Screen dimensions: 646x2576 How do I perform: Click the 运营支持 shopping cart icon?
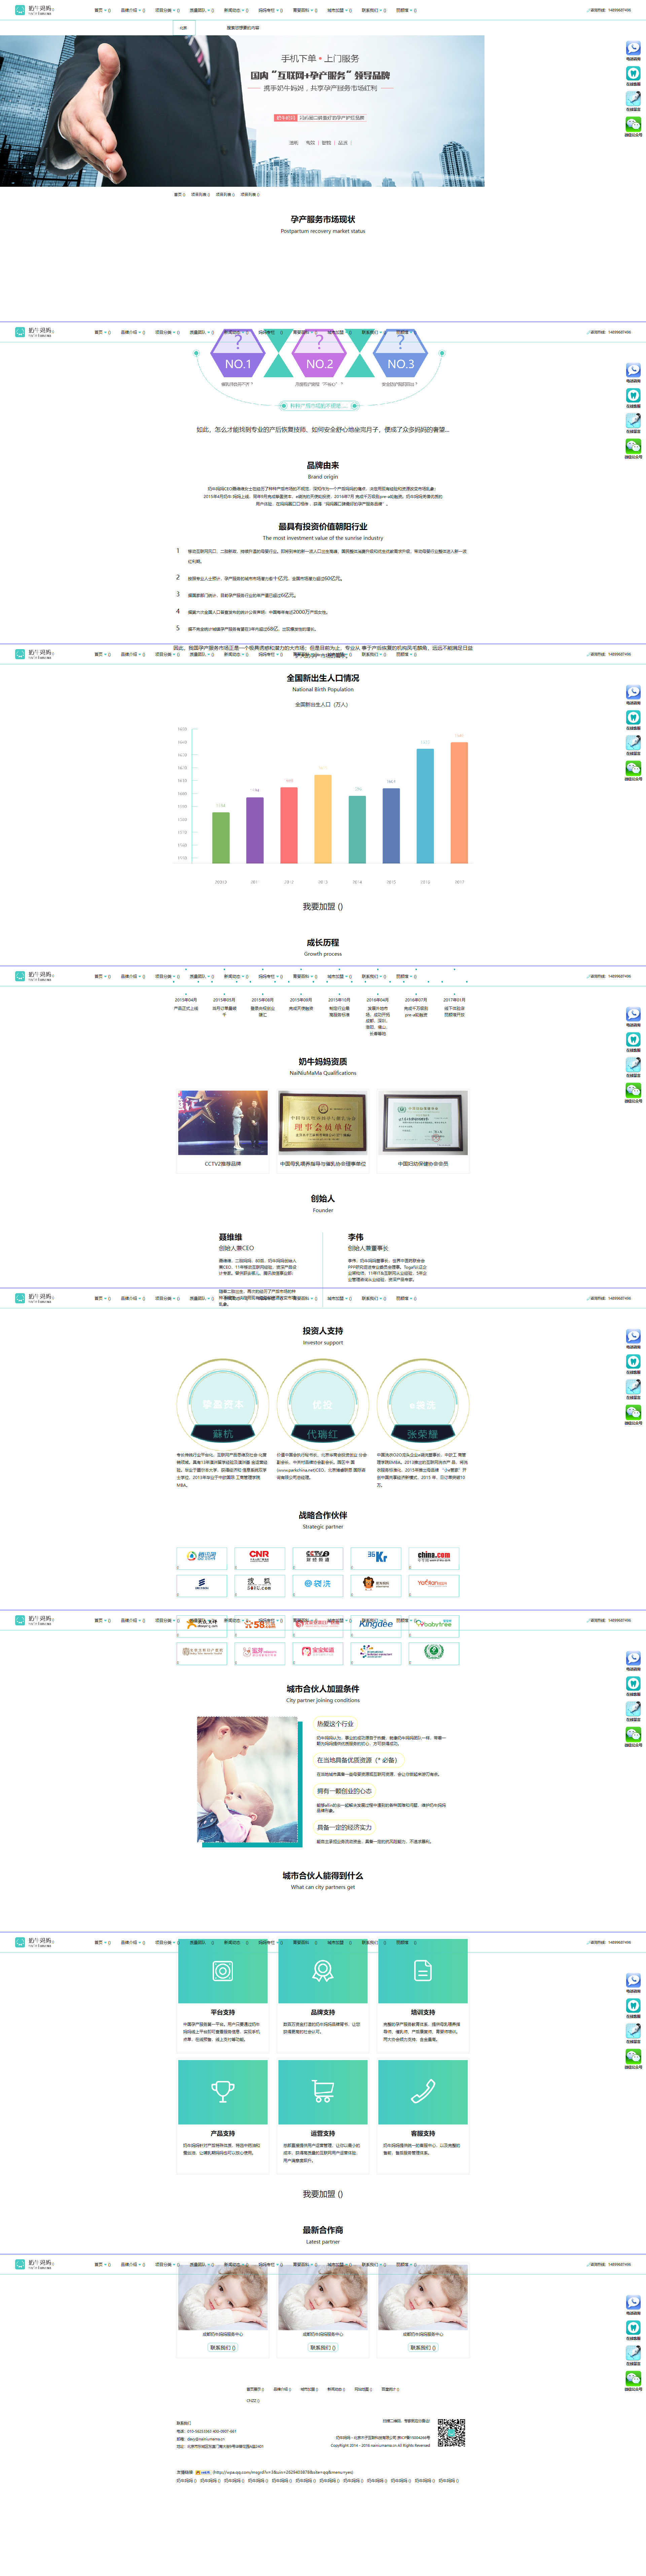tap(323, 2091)
